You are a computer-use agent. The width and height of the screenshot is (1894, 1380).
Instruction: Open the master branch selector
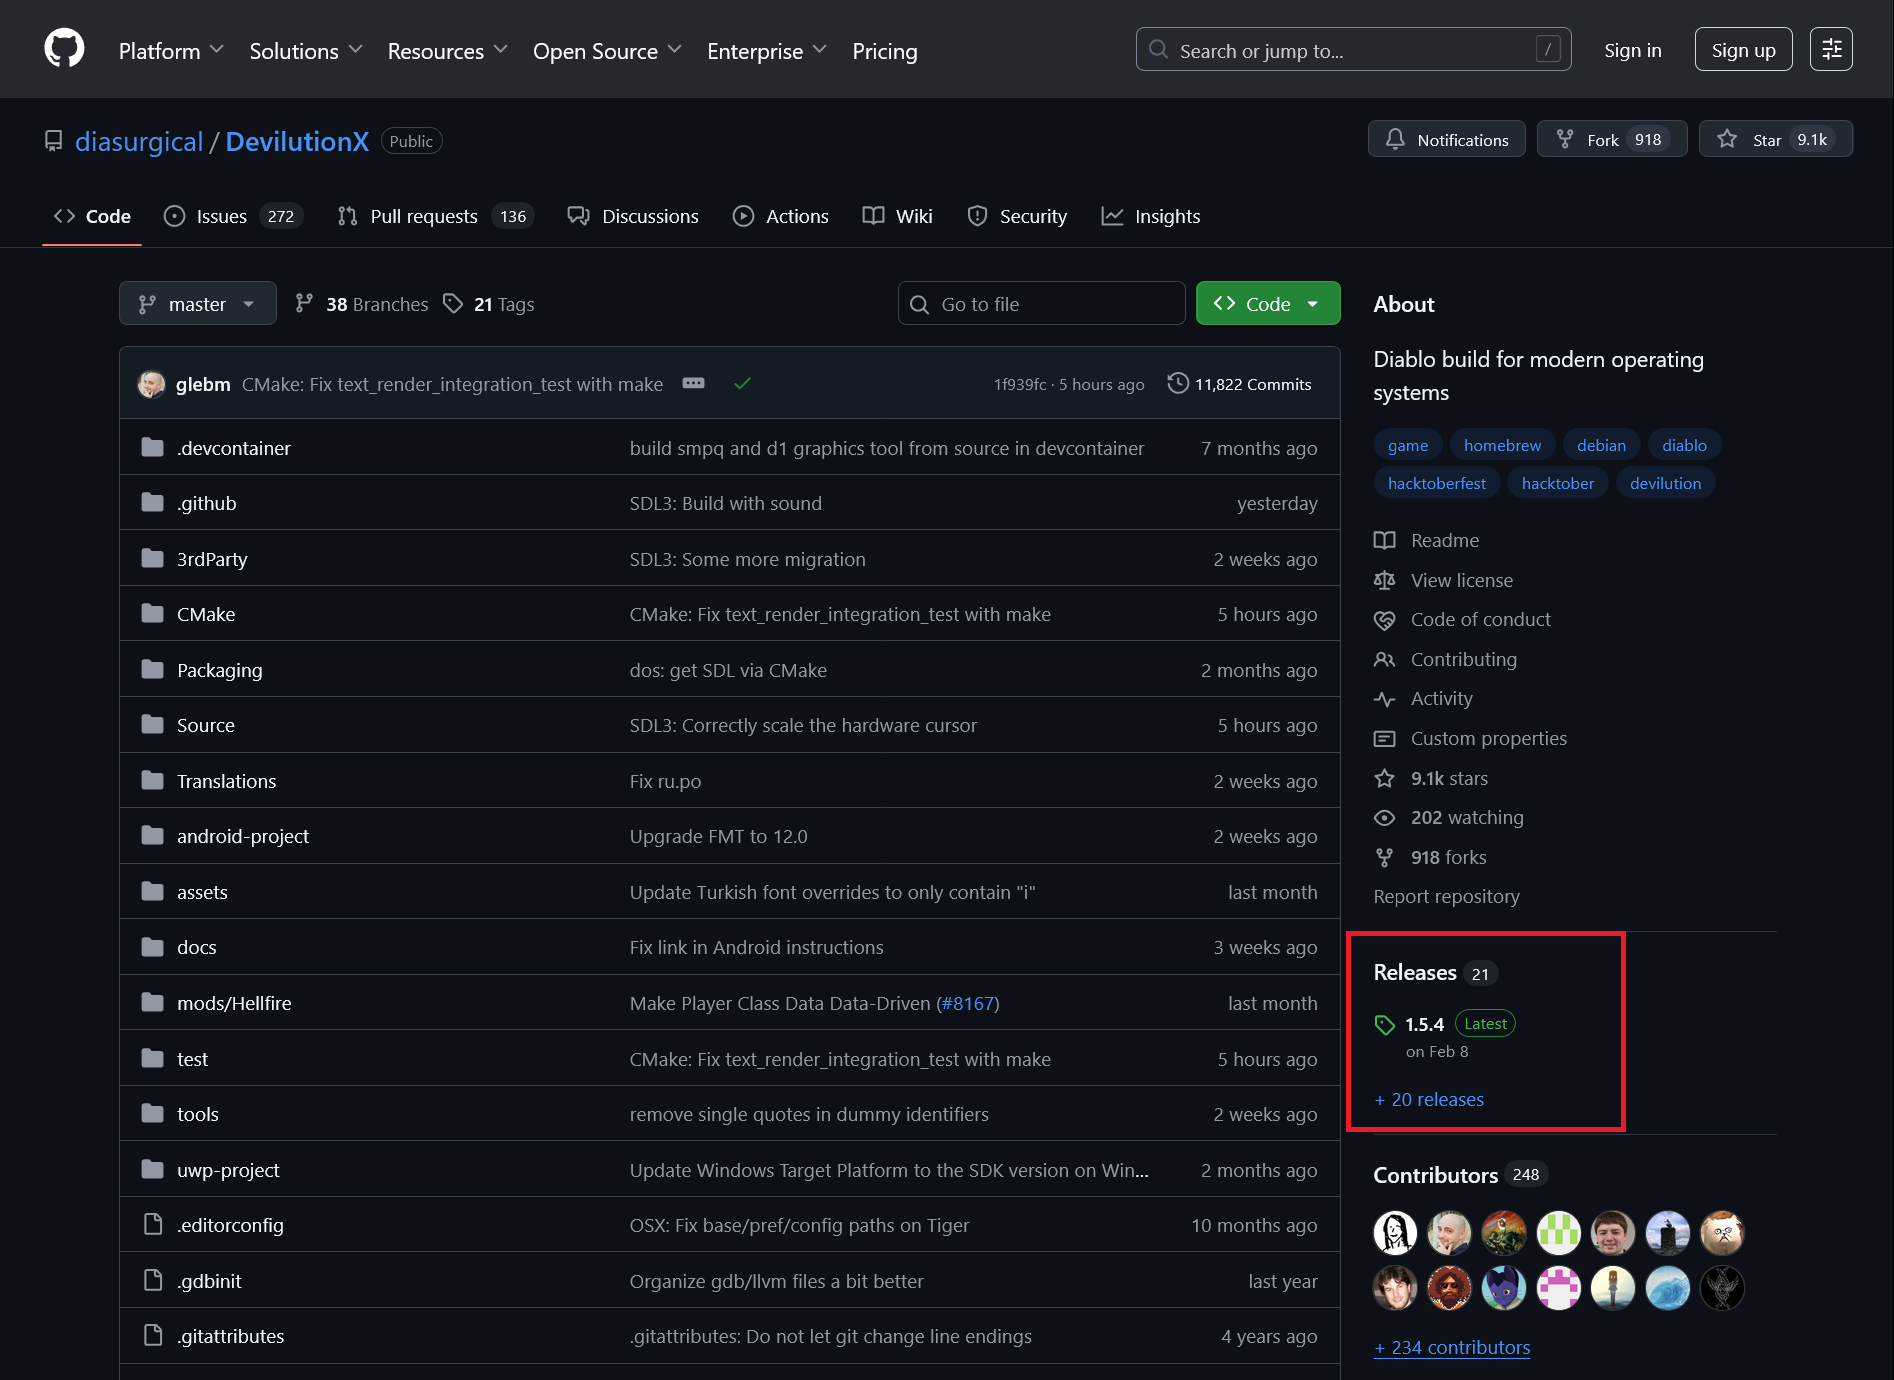[x=197, y=303]
